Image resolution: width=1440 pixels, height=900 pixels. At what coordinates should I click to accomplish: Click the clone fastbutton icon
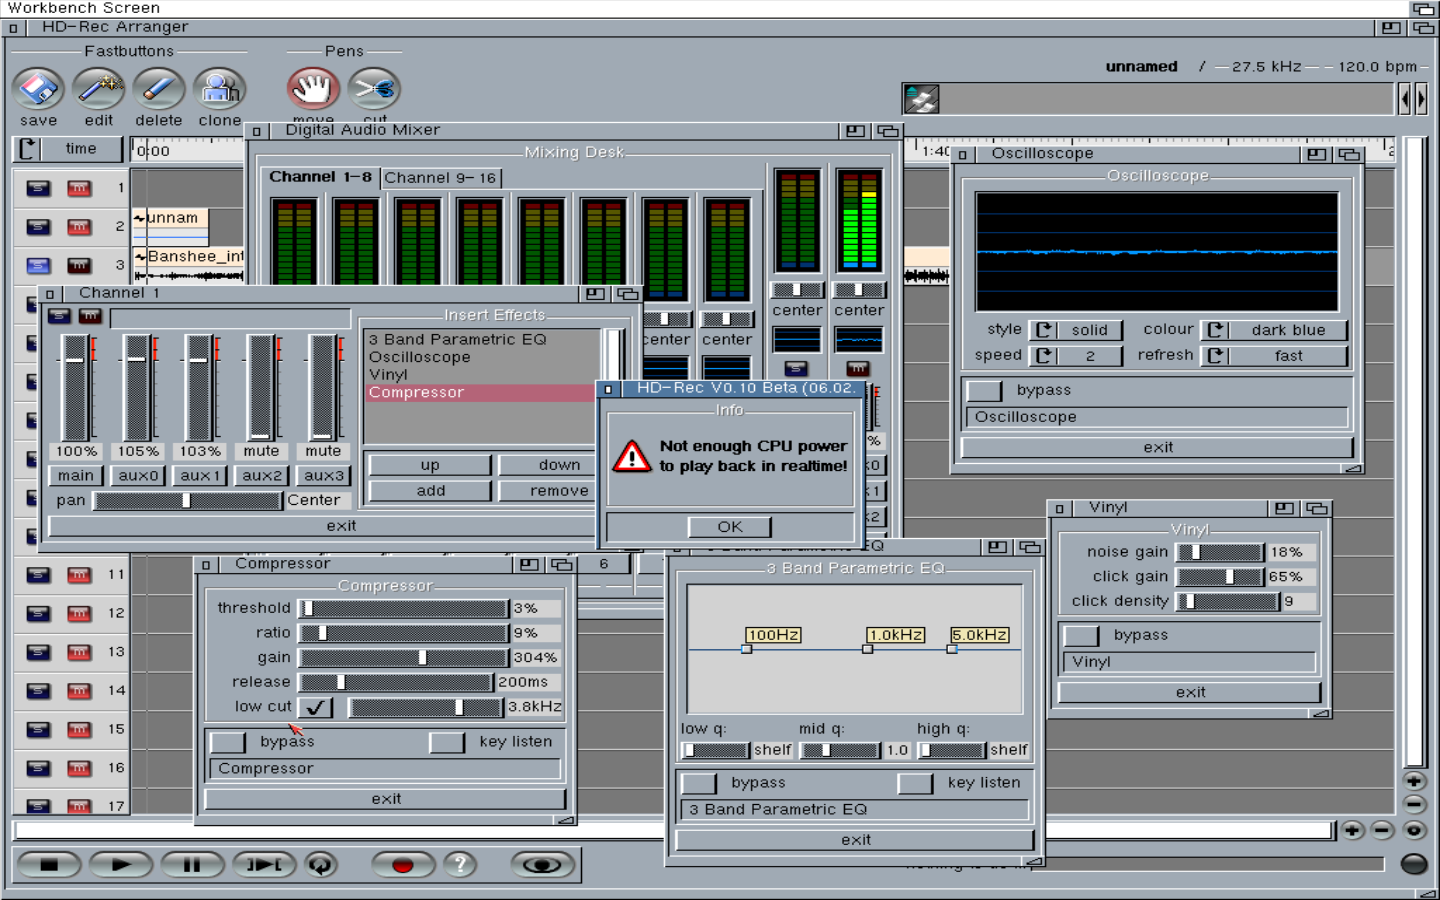[x=219, y=89]
